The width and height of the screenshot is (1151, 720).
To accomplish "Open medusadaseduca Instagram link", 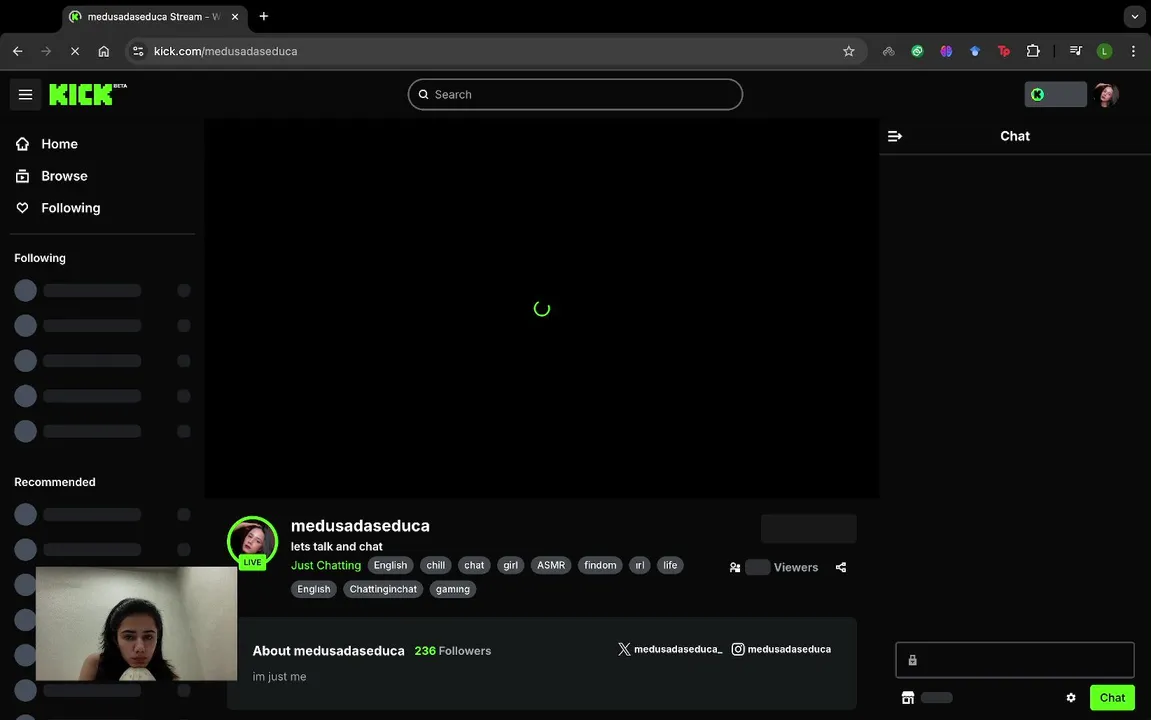I will pyautogui.click(x=781, y=649).
